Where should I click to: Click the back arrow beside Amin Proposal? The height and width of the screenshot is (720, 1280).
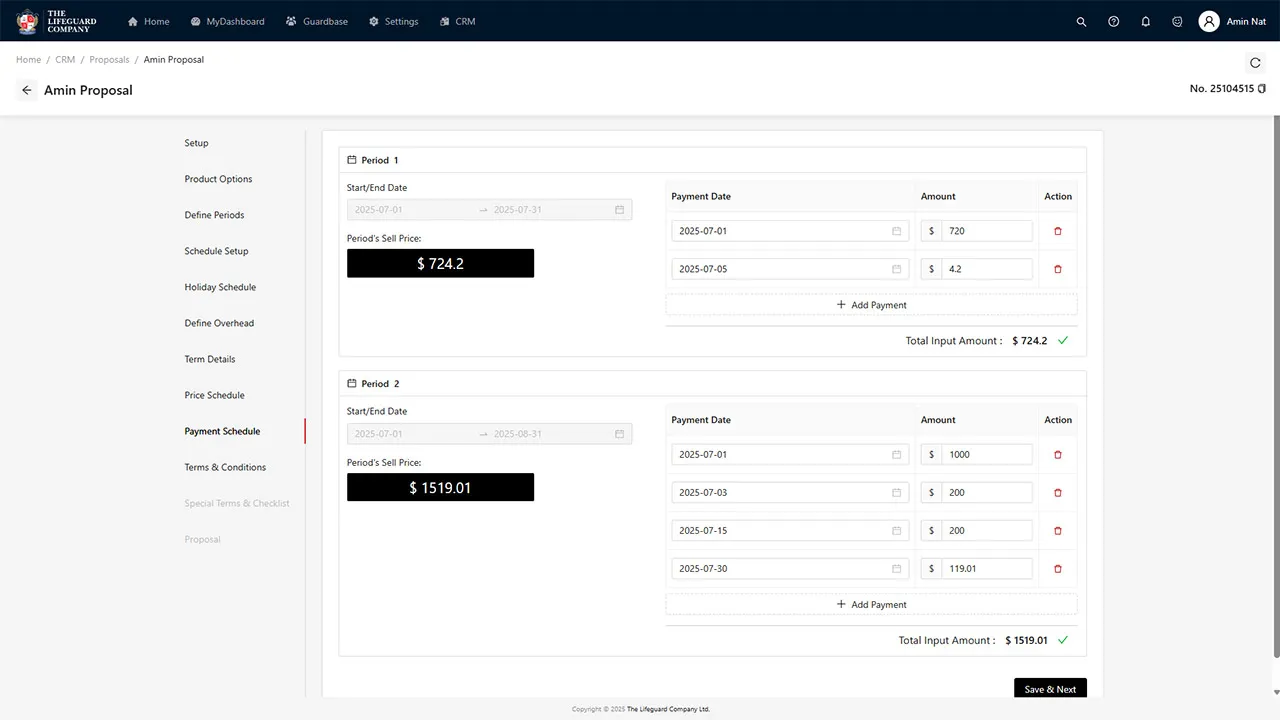27,90
